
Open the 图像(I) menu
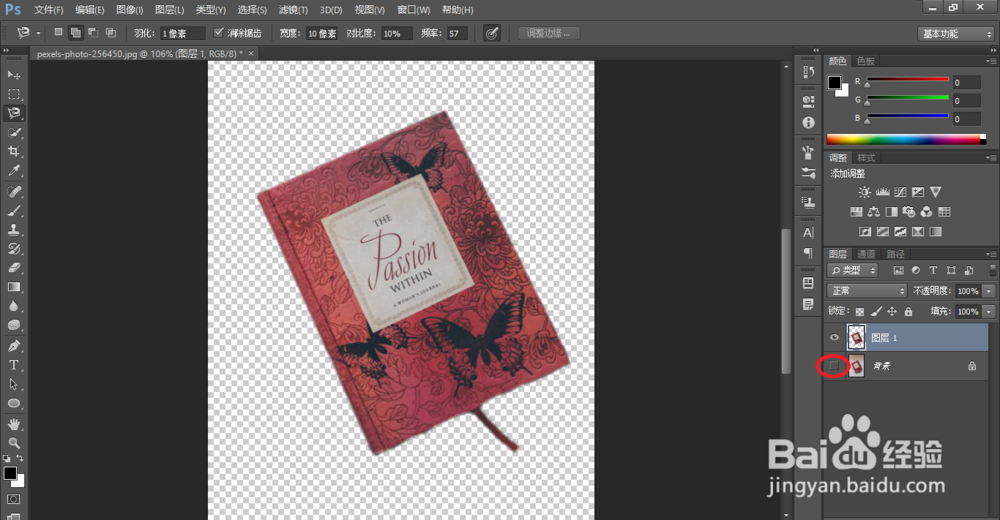point(129,10)
